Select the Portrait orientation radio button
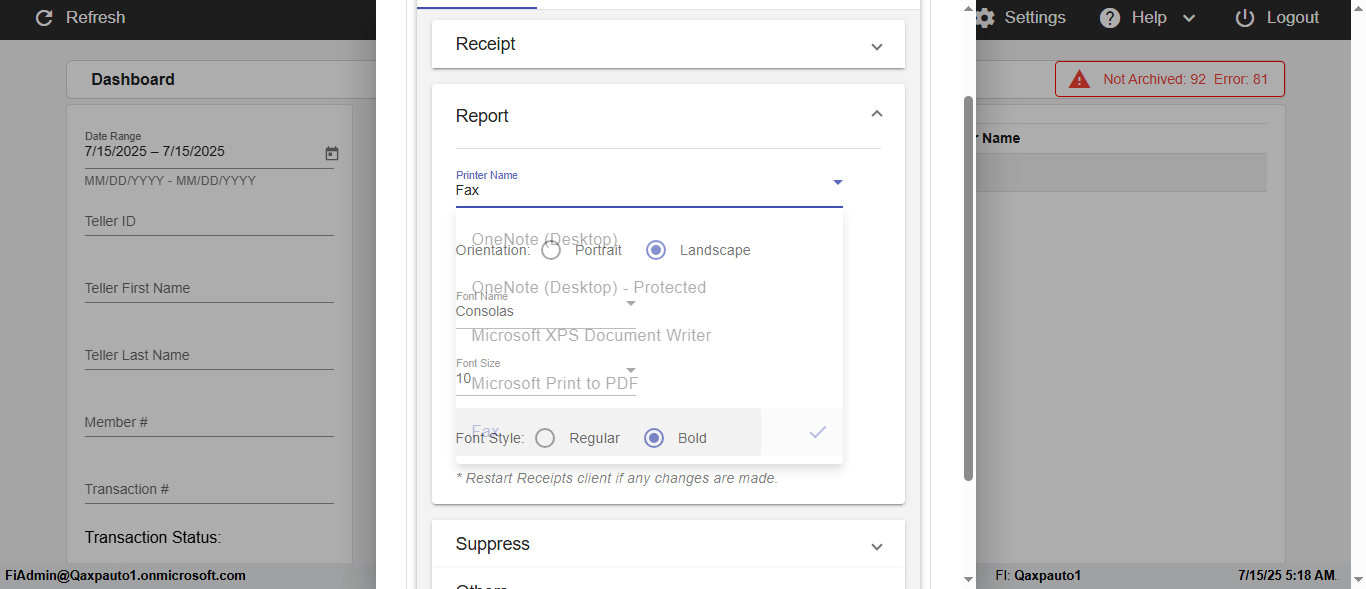 551,250
